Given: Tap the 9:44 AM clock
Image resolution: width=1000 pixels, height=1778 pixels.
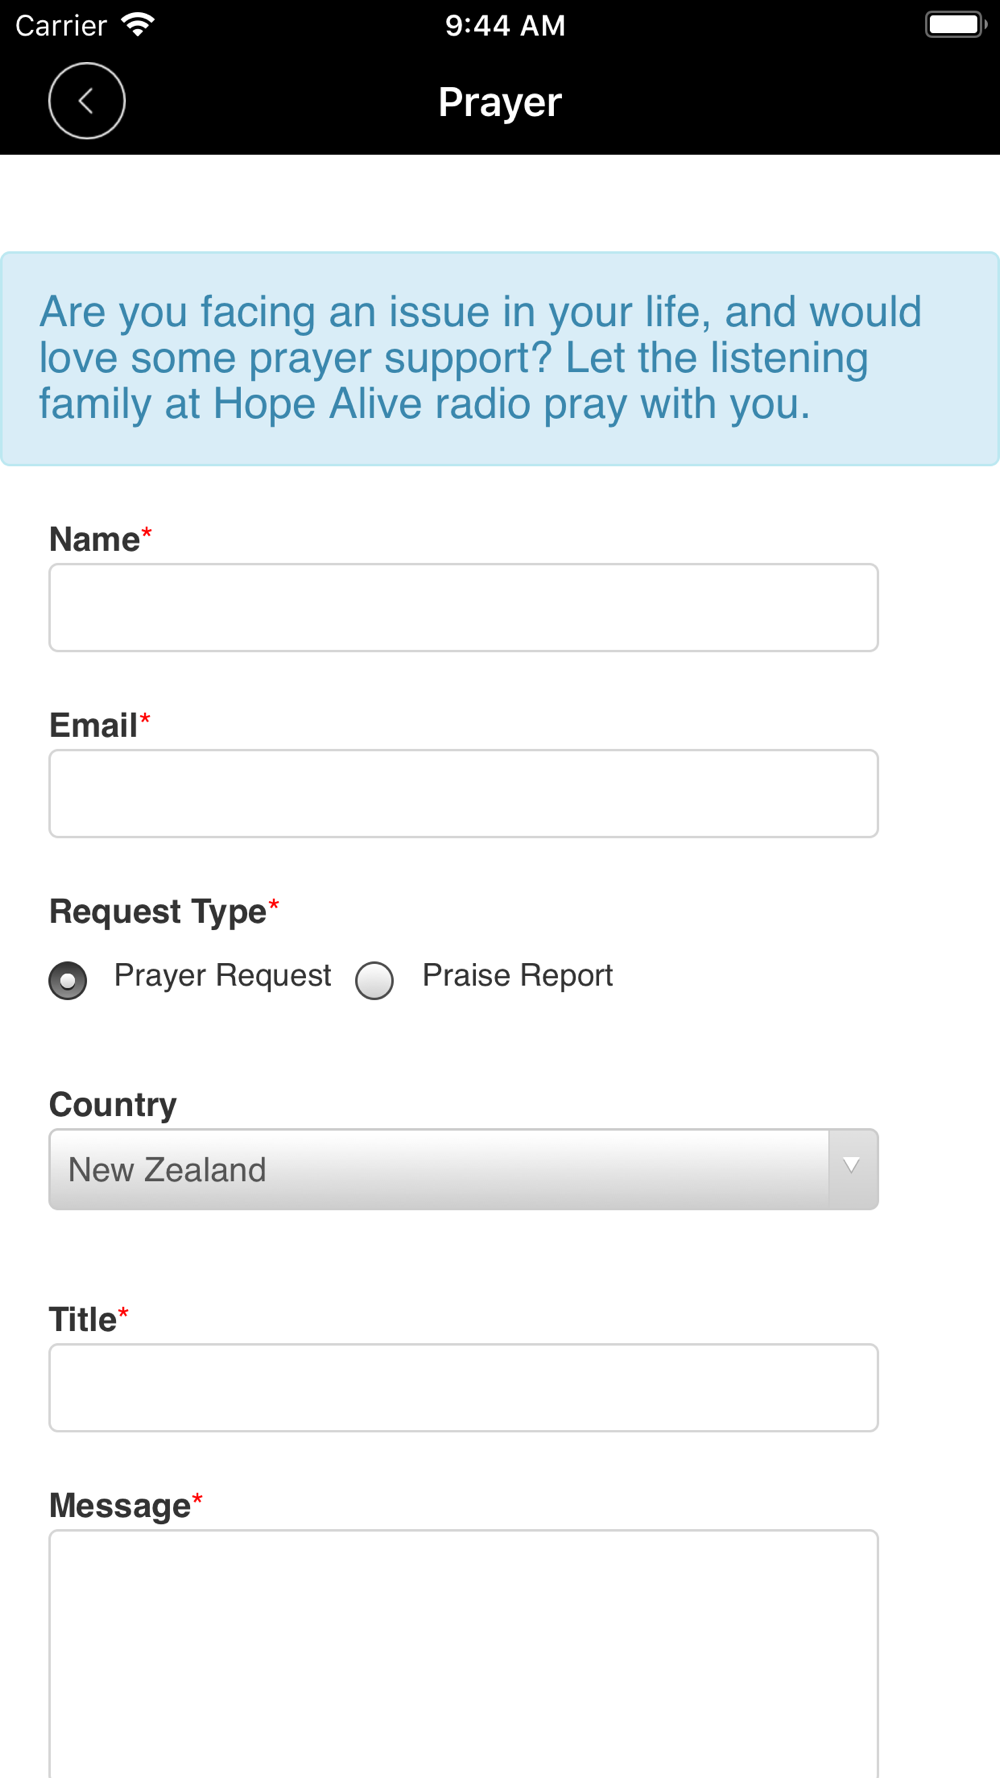Looking at the screenshot, I should click(x=505, y=25).
